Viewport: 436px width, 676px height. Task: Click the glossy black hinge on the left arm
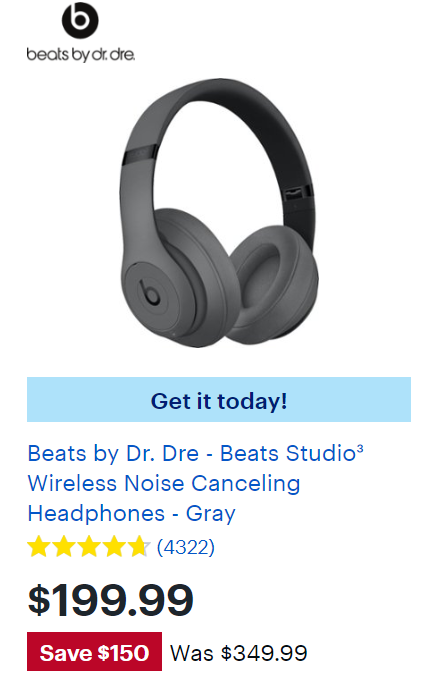click(139, 156)
